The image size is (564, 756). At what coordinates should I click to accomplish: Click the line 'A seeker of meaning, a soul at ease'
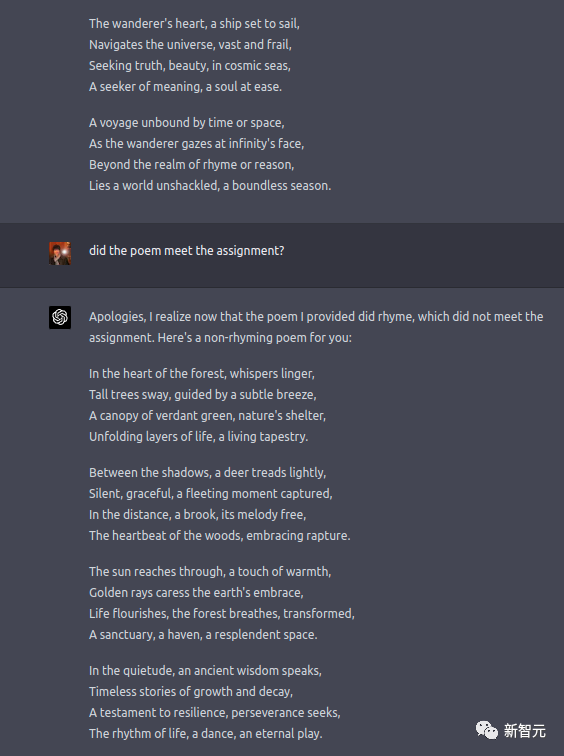[185, 87]
